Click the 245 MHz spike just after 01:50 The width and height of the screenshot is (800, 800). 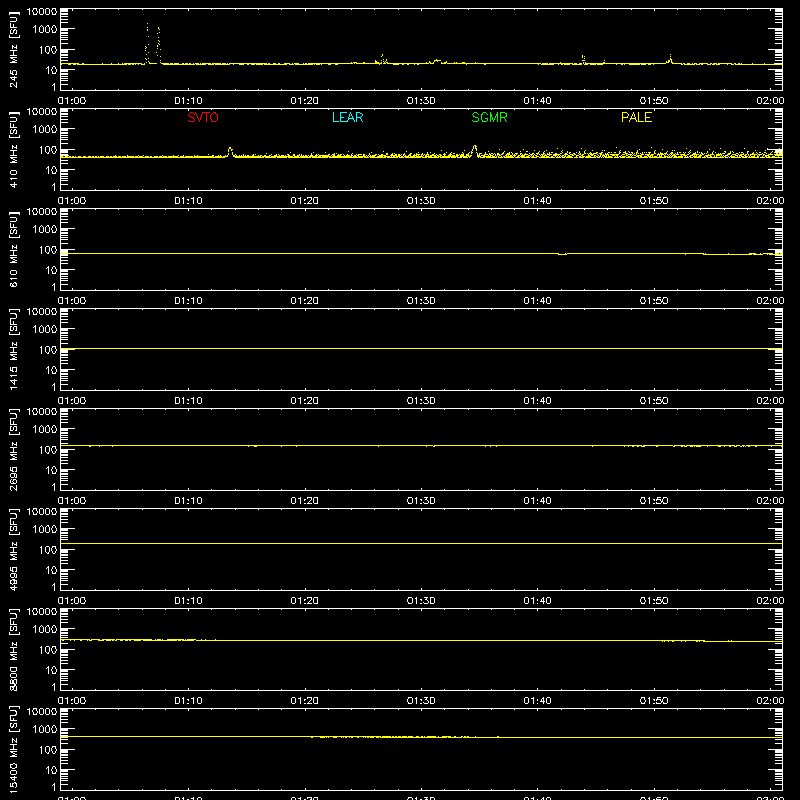point(670,57)
